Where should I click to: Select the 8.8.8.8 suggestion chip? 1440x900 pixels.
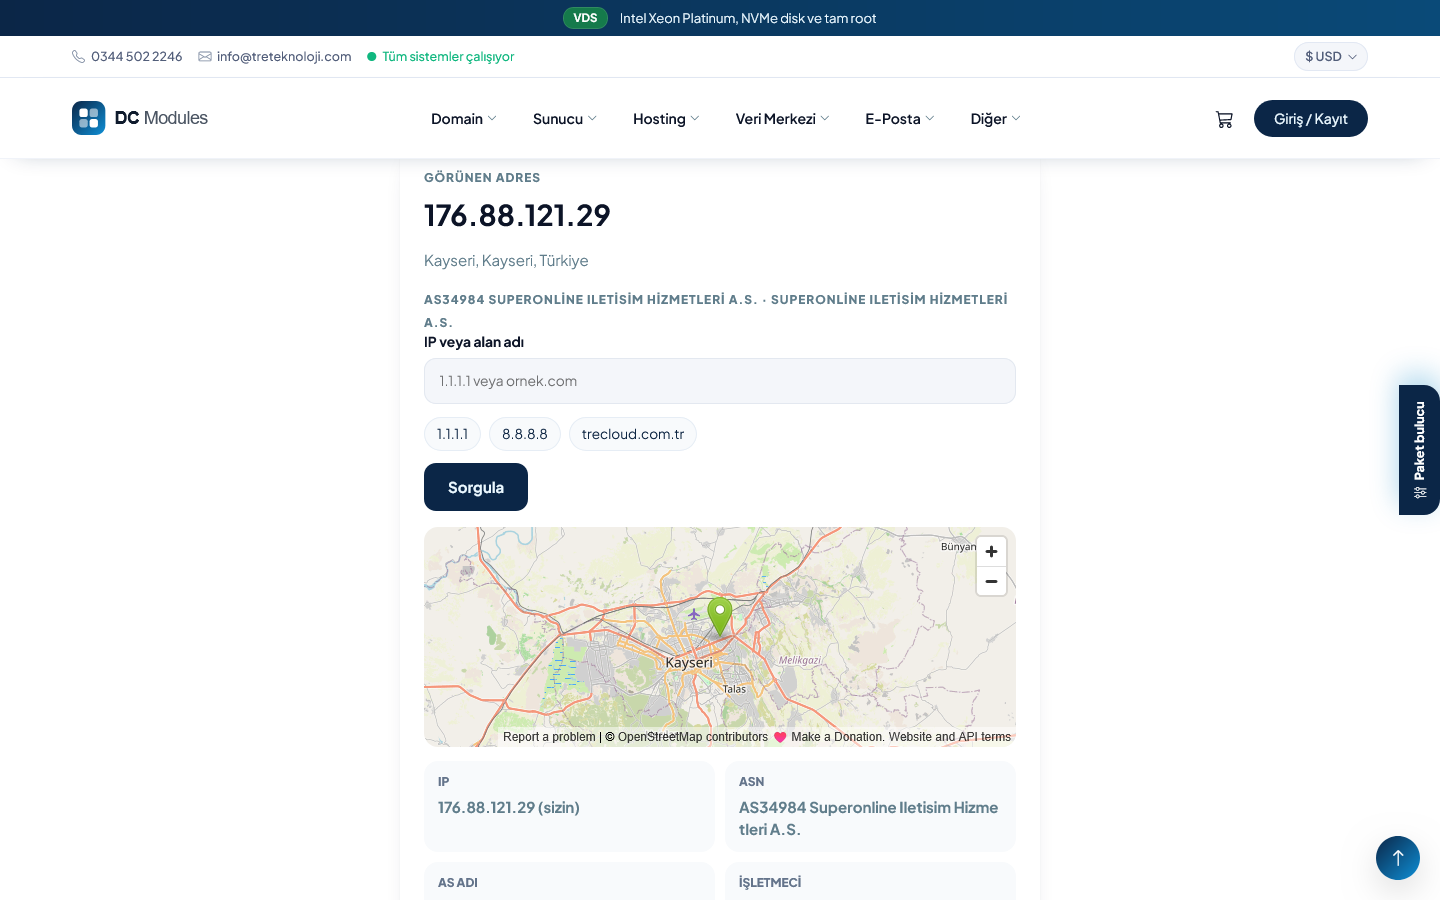coord(525,434)
